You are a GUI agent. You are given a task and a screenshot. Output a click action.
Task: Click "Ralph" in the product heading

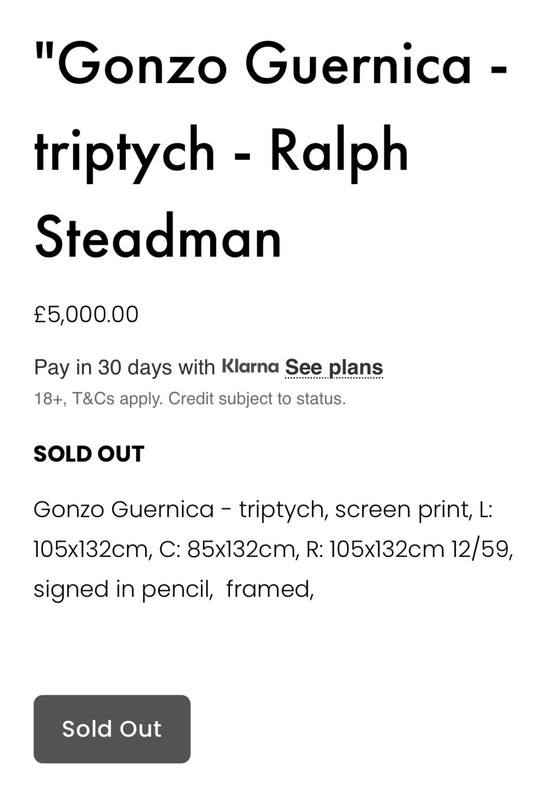339,151
